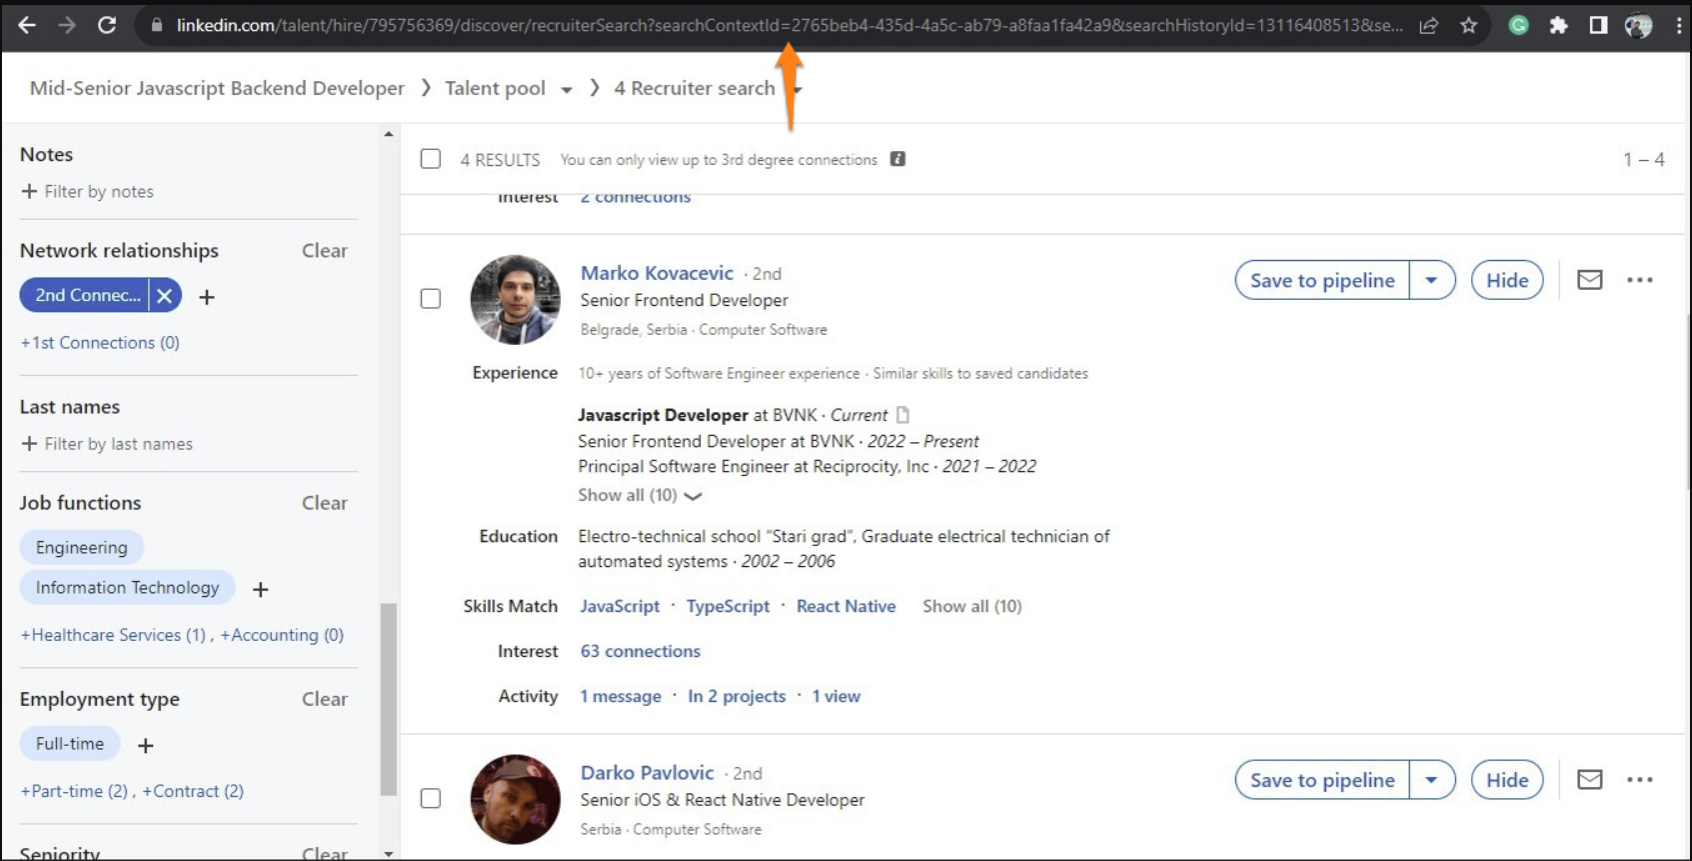
Task: Click the resume document icon beside Current
Action: point(903,415)
